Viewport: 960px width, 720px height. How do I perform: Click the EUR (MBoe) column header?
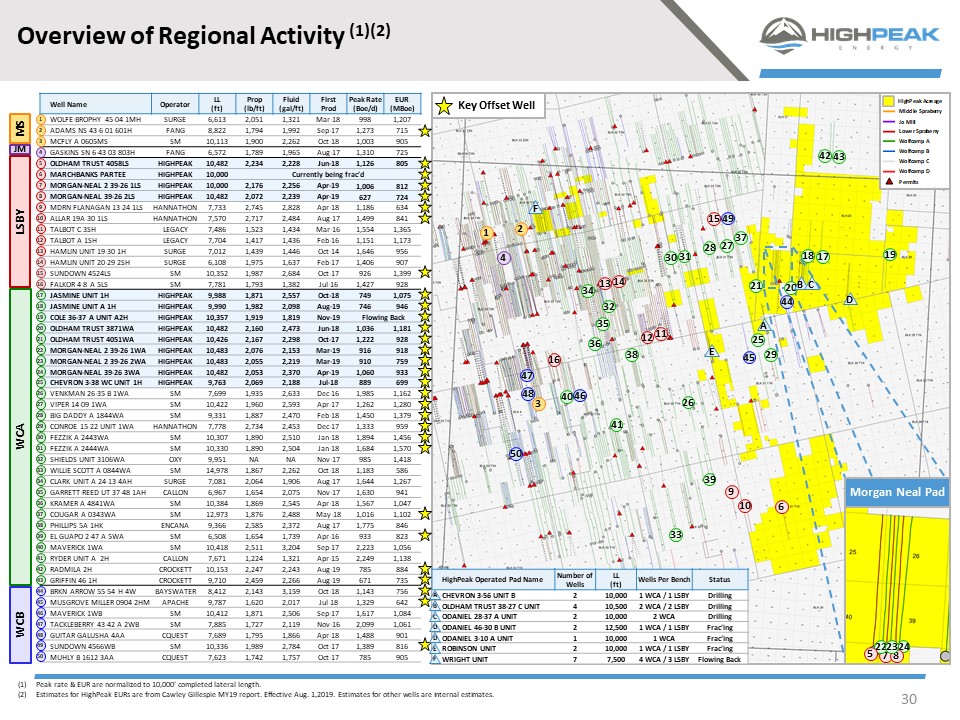pos(402,104)
